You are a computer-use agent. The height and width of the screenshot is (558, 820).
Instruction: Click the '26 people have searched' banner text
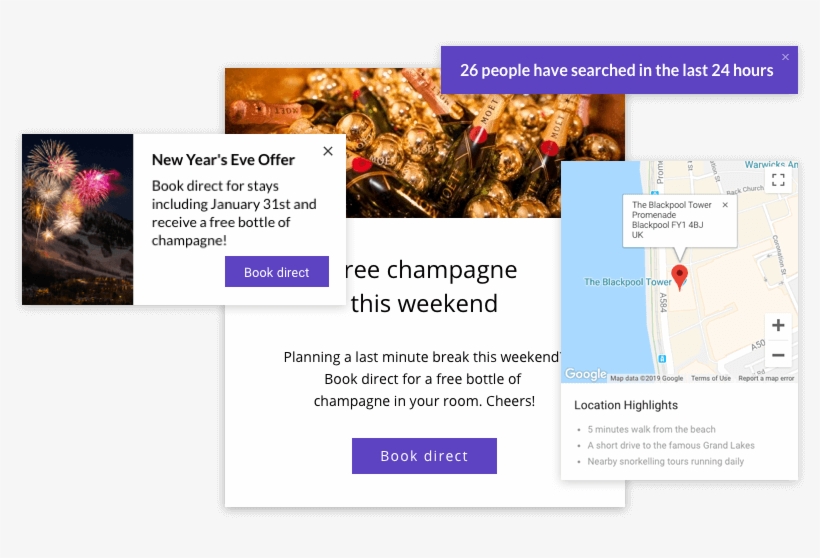tap(616, 70)
